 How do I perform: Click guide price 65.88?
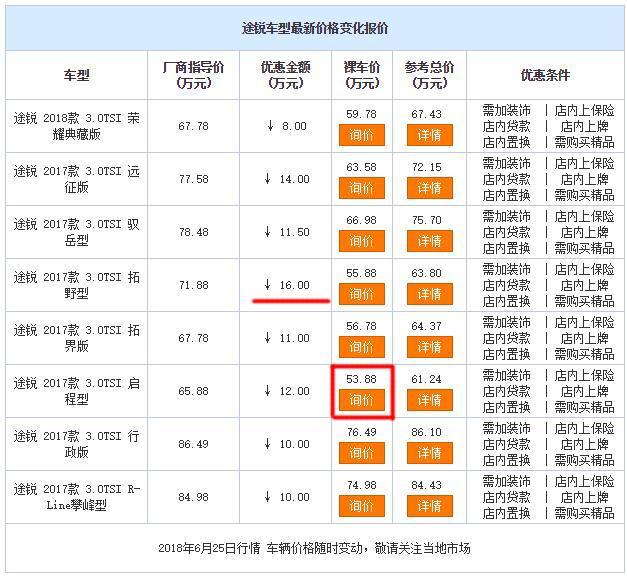click(194, 391)
